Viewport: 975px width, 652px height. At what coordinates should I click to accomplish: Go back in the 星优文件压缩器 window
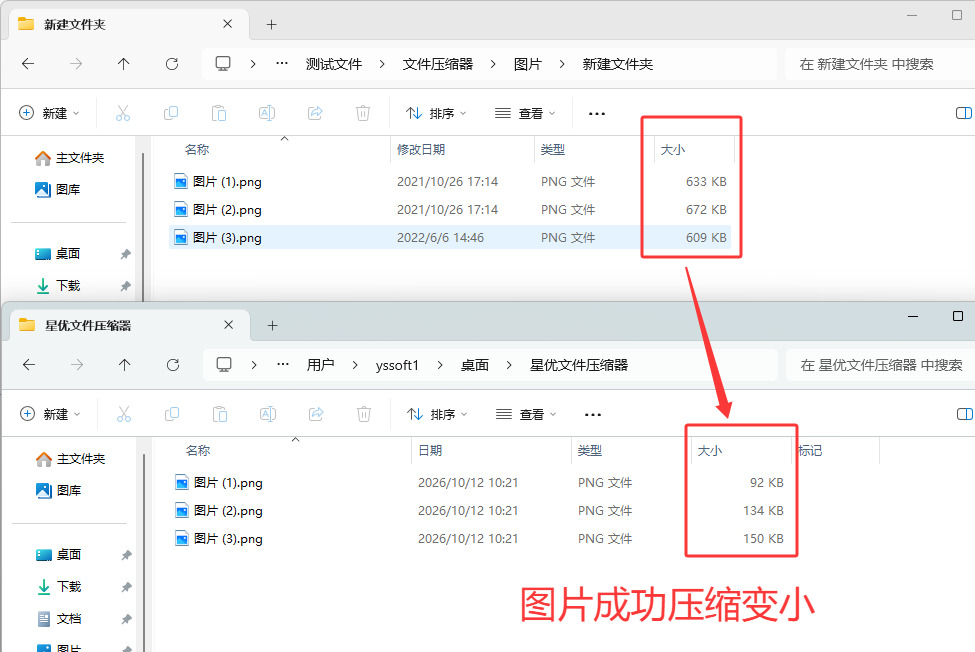(x=29, y=365)
